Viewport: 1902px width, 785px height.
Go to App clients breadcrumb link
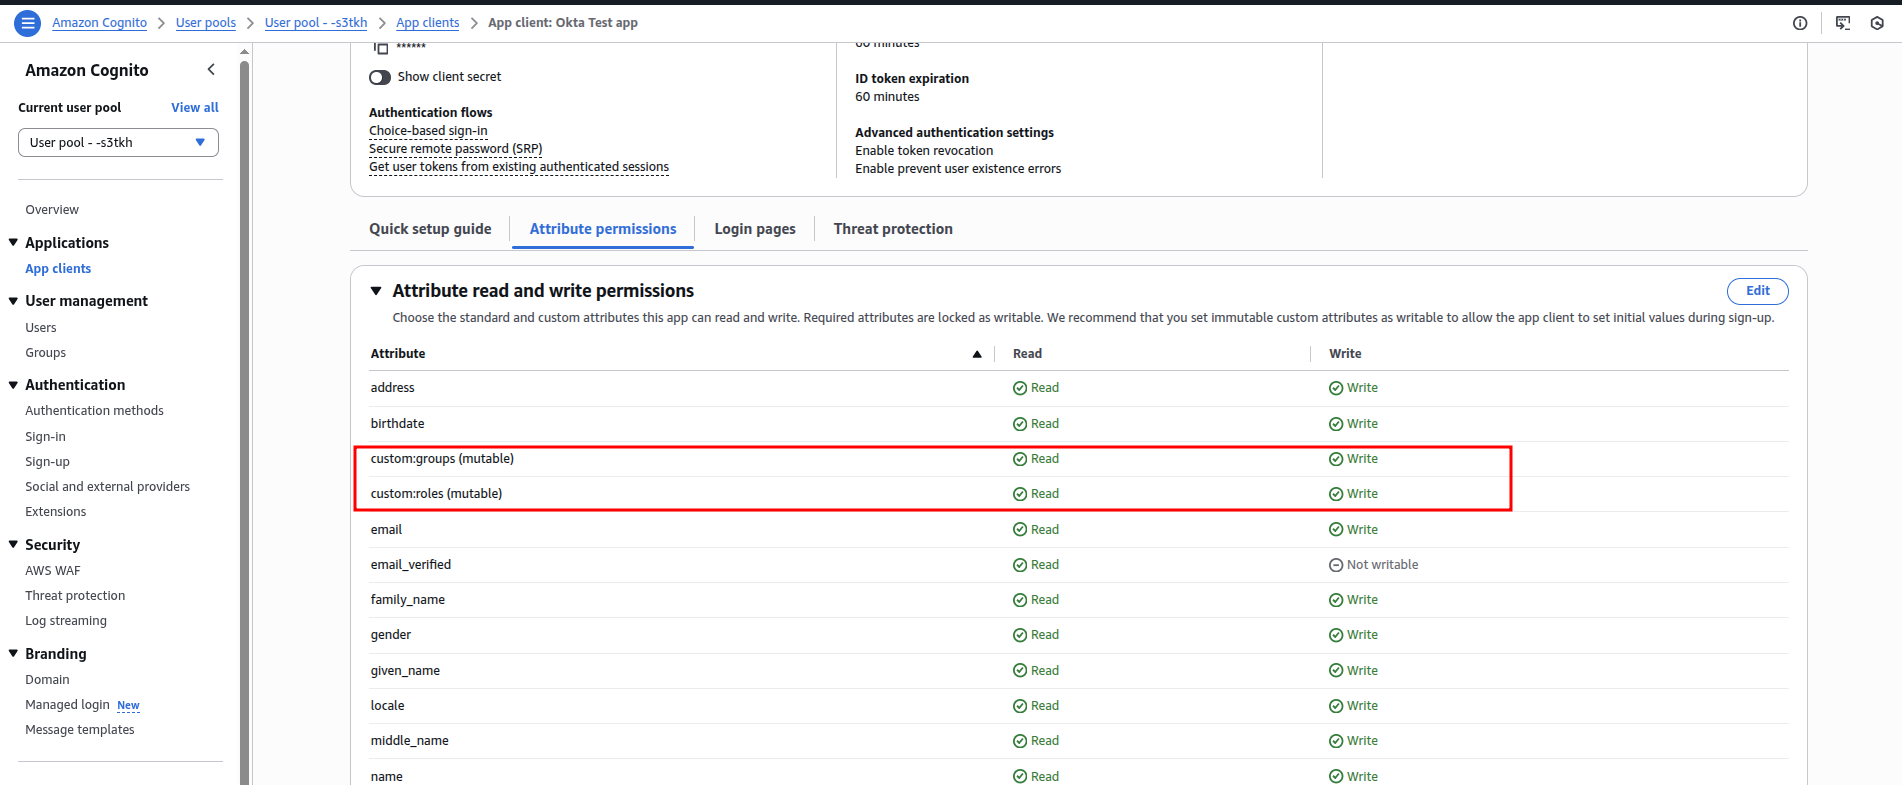[428, 23]
